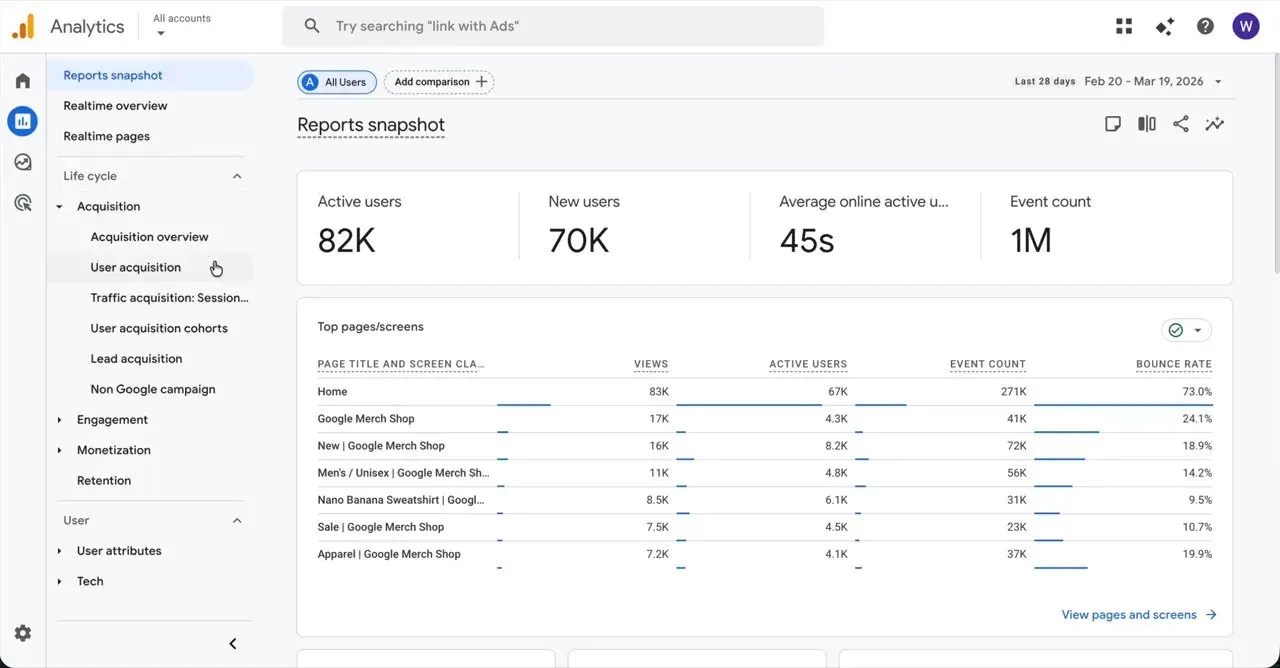Screen dimensions: 1280x668
Task: Click the Active users metric card
Action: point(408,229)
